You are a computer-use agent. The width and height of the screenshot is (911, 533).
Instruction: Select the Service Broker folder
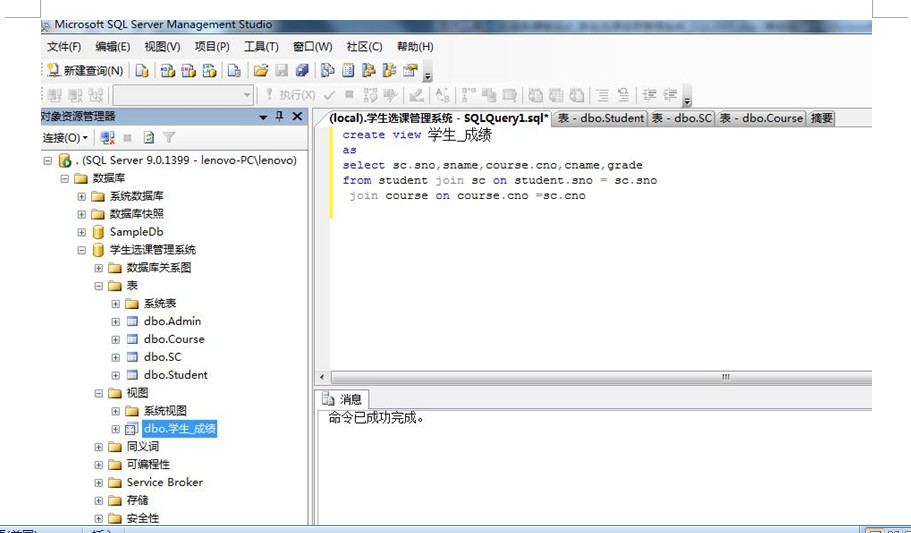(x=164, y=482)
